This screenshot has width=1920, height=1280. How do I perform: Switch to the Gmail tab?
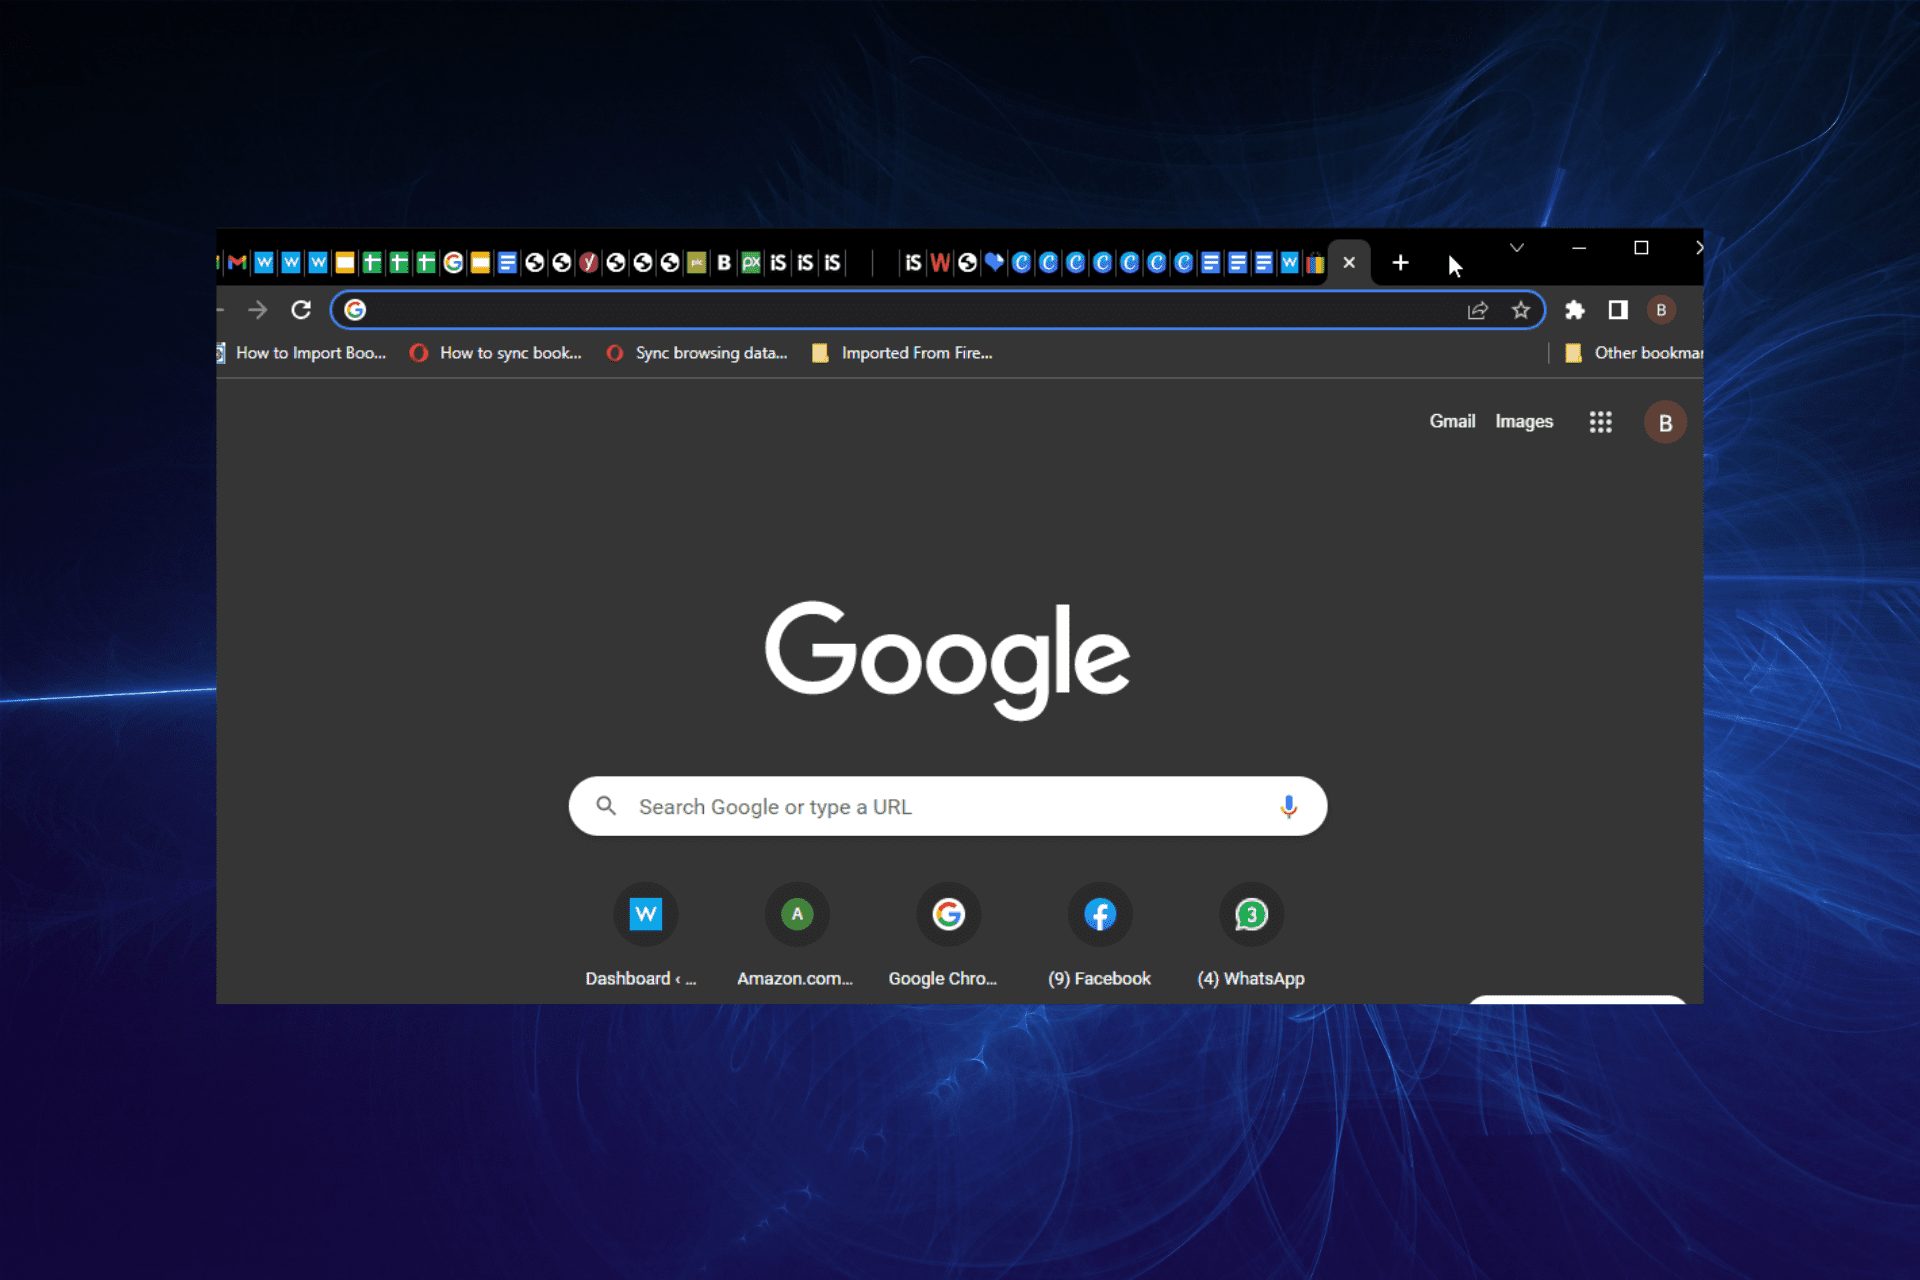[237, 263]
